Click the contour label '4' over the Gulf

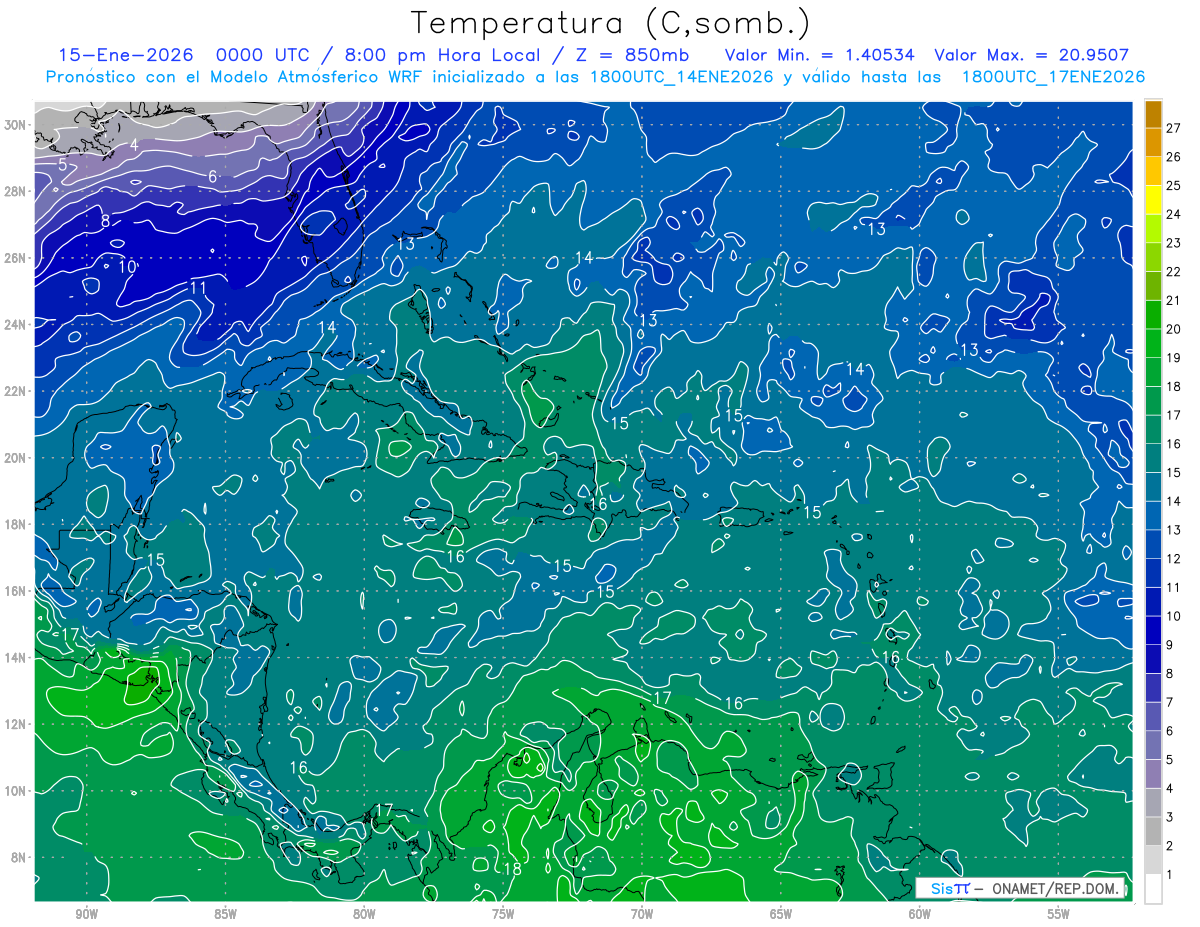point(134,145)
